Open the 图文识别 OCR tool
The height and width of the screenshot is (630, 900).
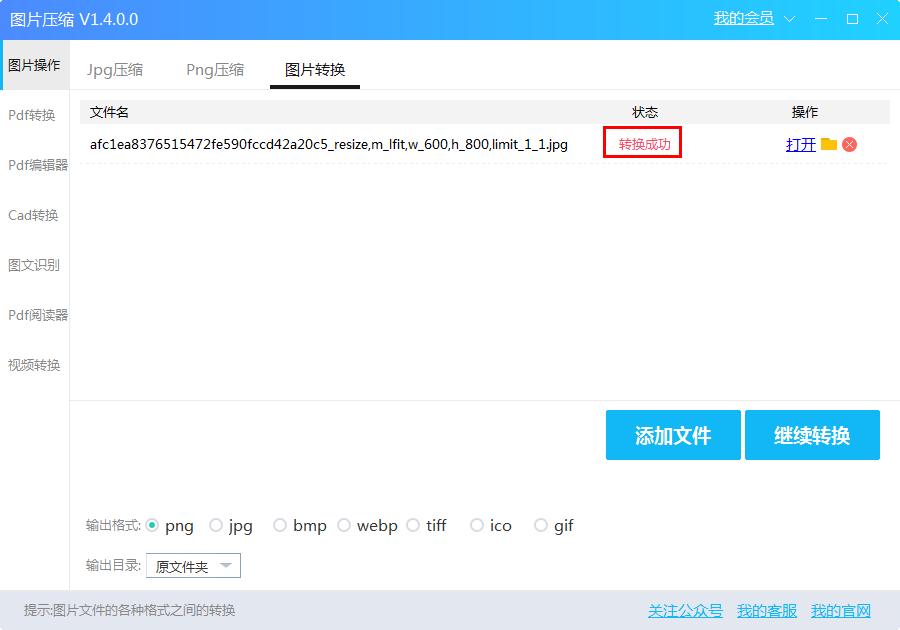coord(33,265)
